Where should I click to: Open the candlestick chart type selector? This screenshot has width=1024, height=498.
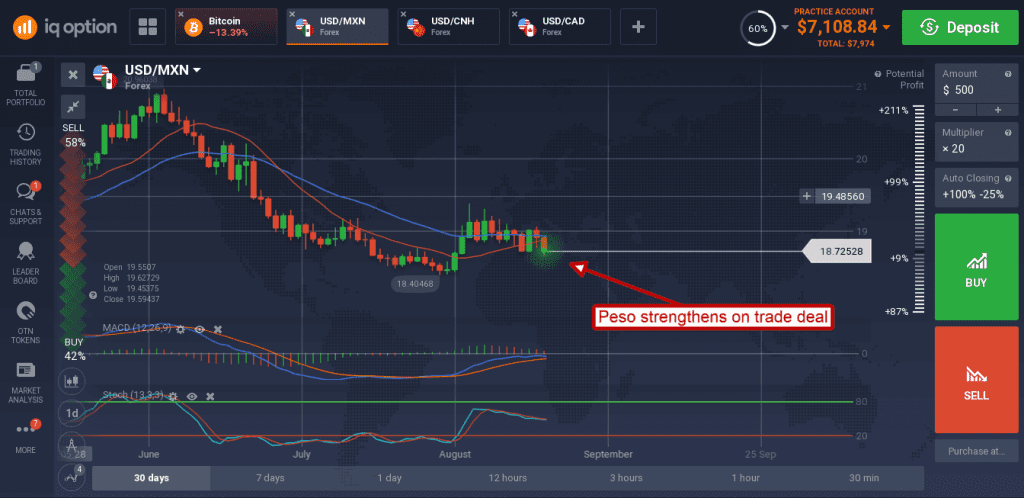click(x=71, y=381)
